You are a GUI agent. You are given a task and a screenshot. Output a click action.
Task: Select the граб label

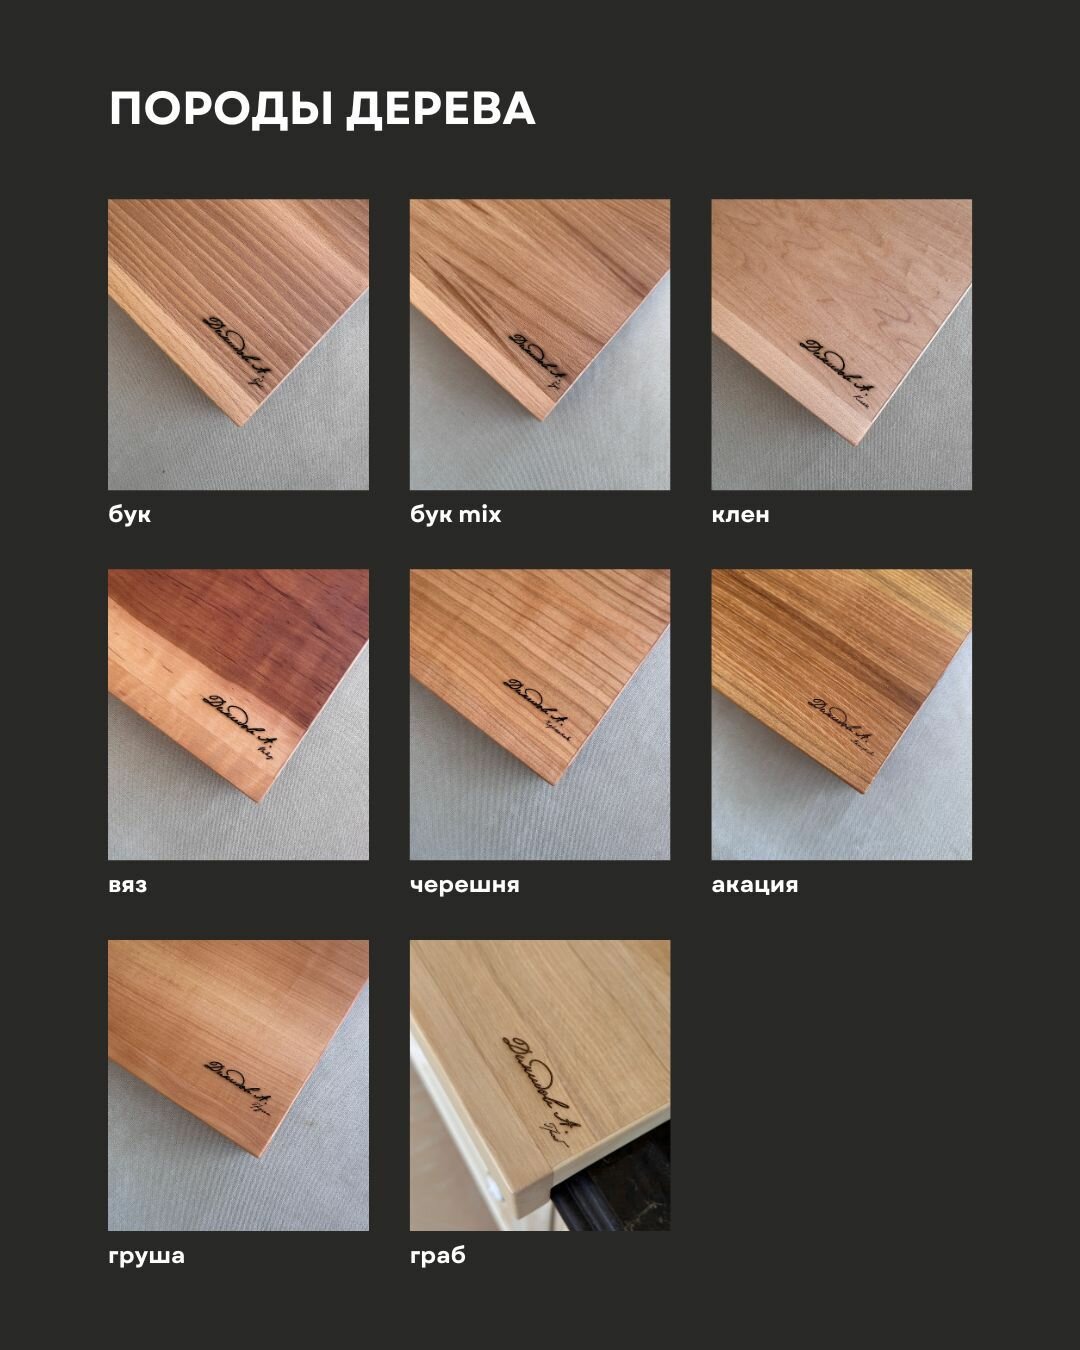tap(438, 1255)
